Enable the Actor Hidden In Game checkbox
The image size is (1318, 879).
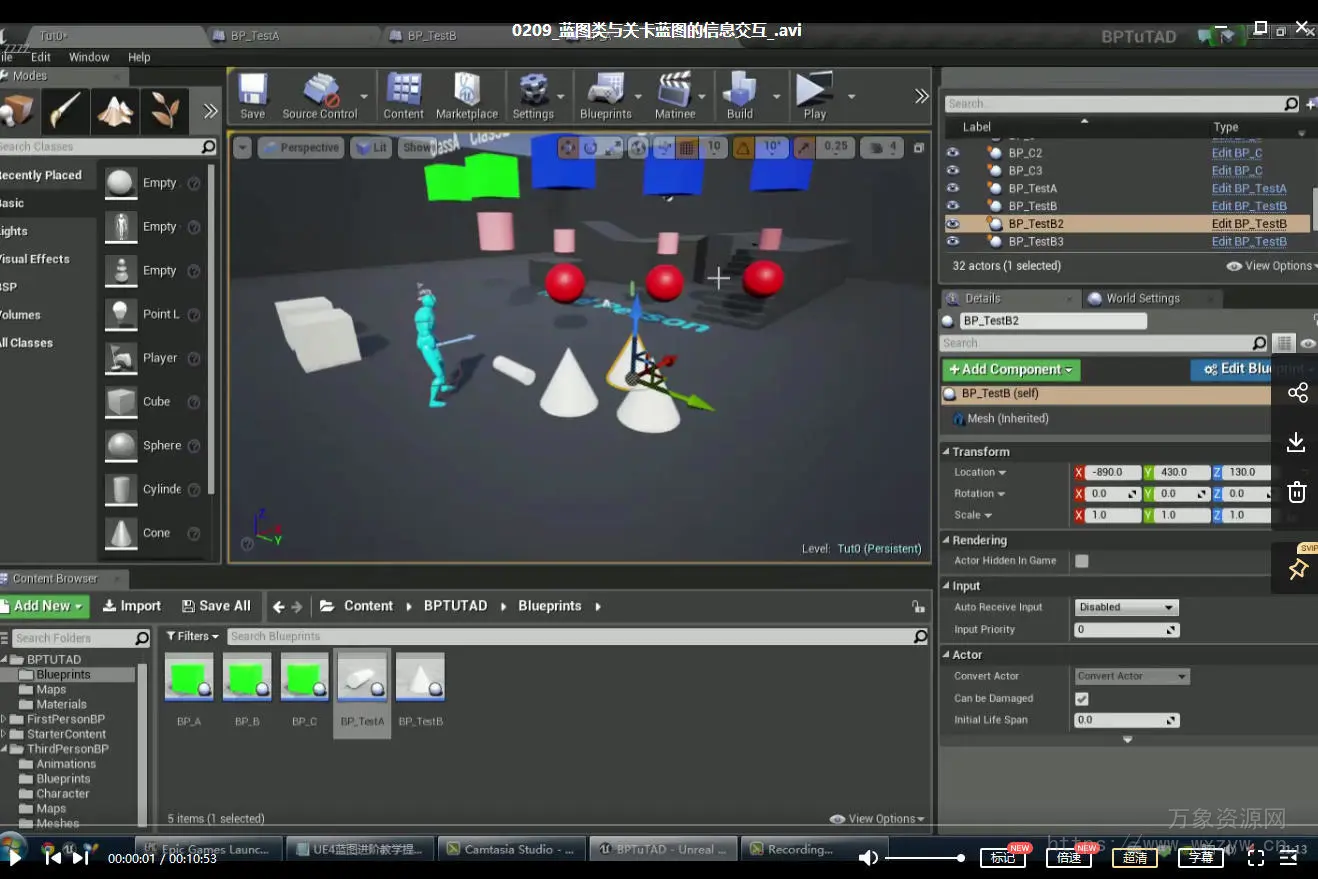pos(1081,561)
